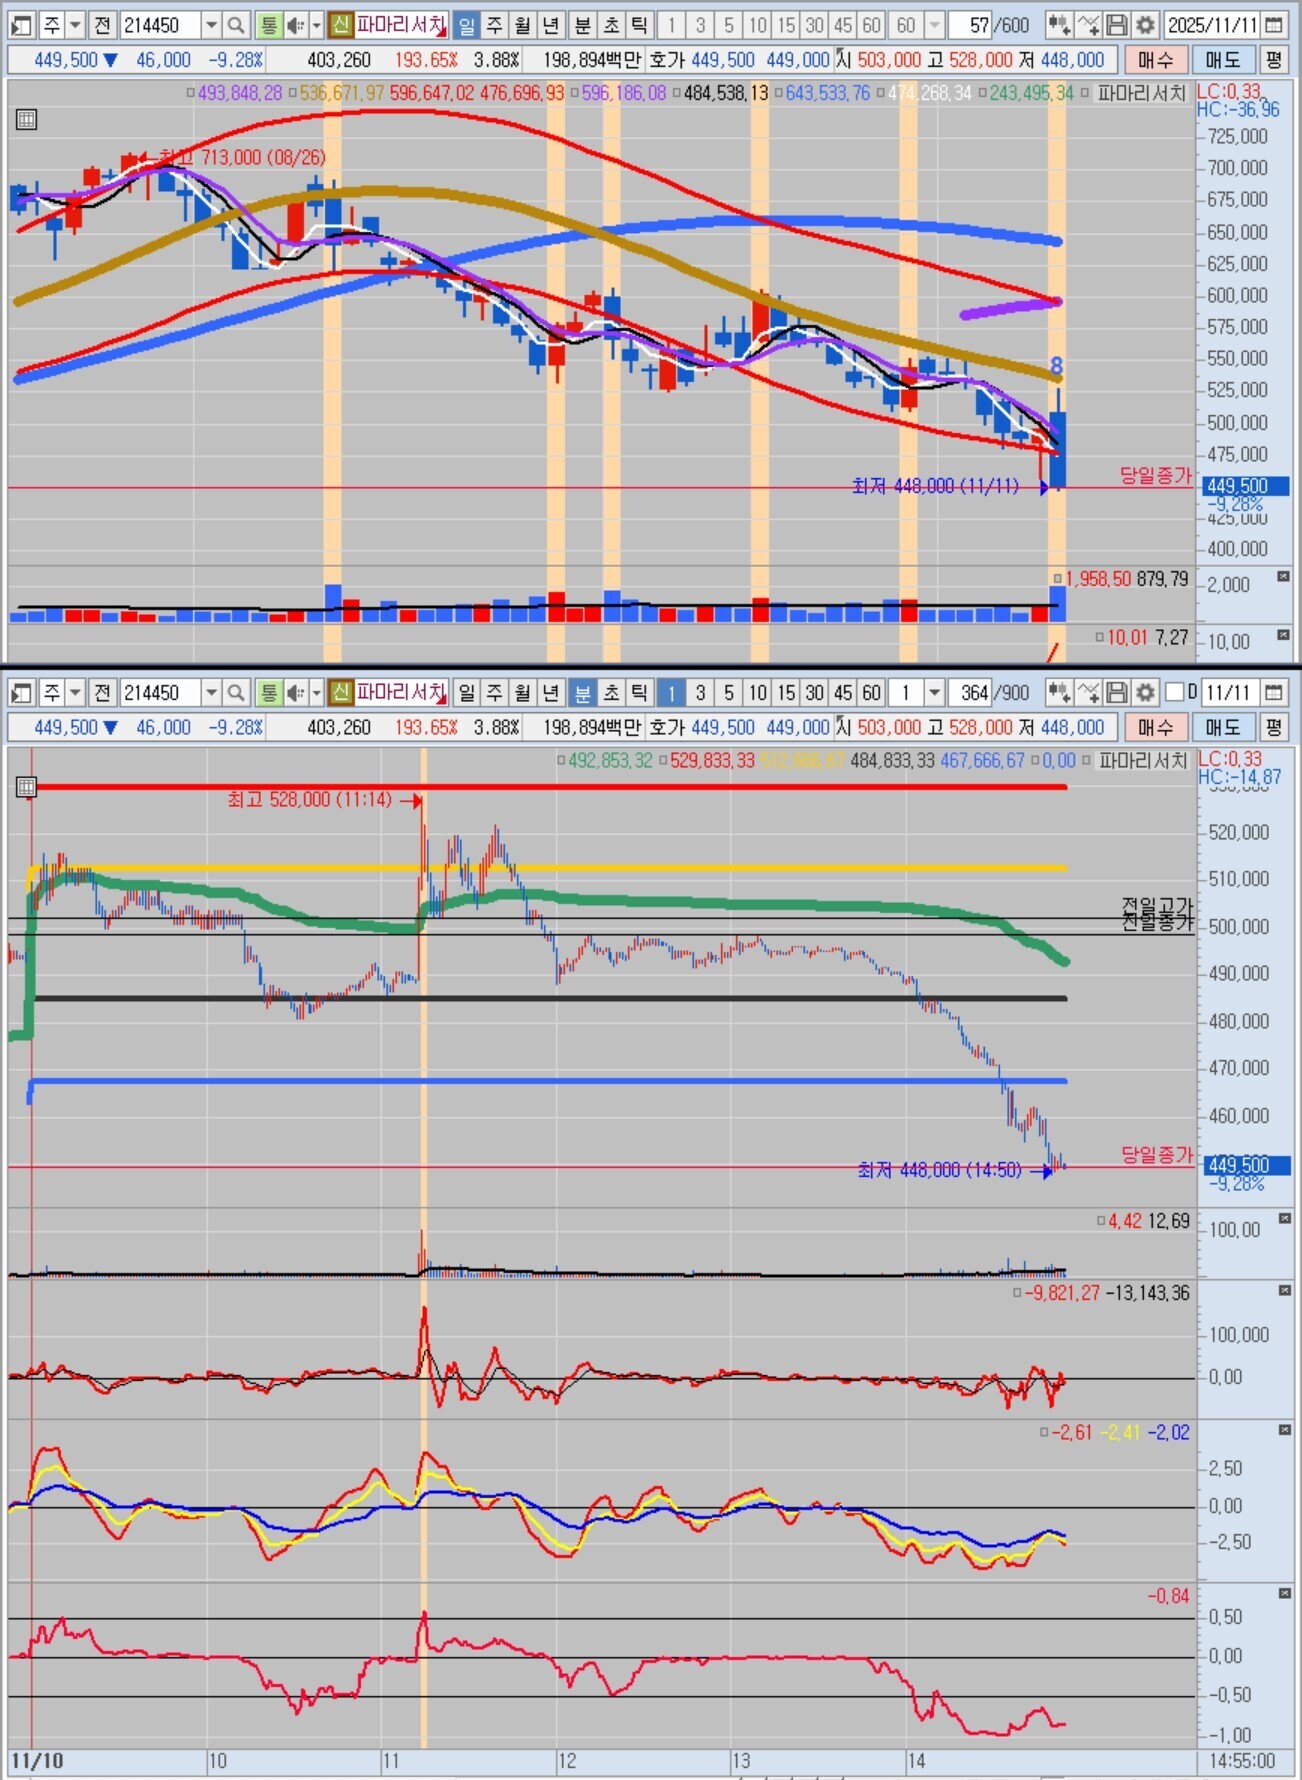This screenshot has height=1780, width=1302.
Task: Click the crosshair-add icon left of the save icon in the minute toolbar
Action: click(x=1089, y=692)
